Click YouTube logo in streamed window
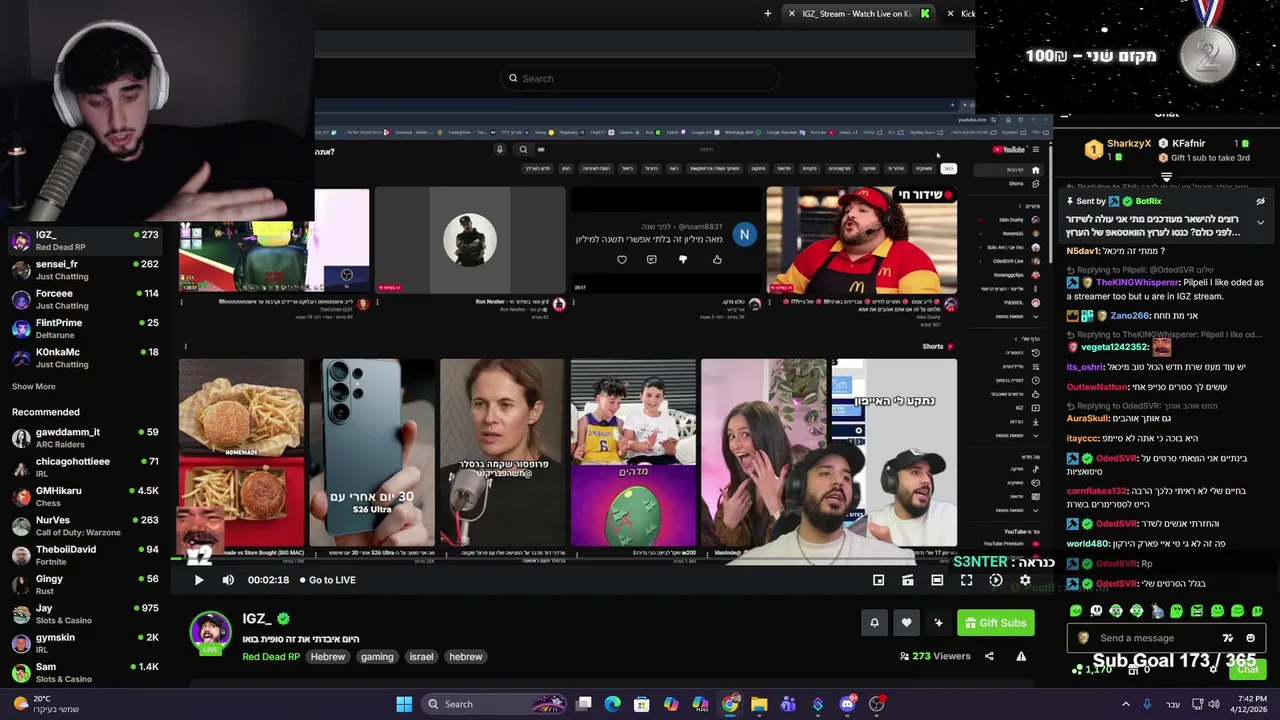1280x720 pixels. [1009, 150]
